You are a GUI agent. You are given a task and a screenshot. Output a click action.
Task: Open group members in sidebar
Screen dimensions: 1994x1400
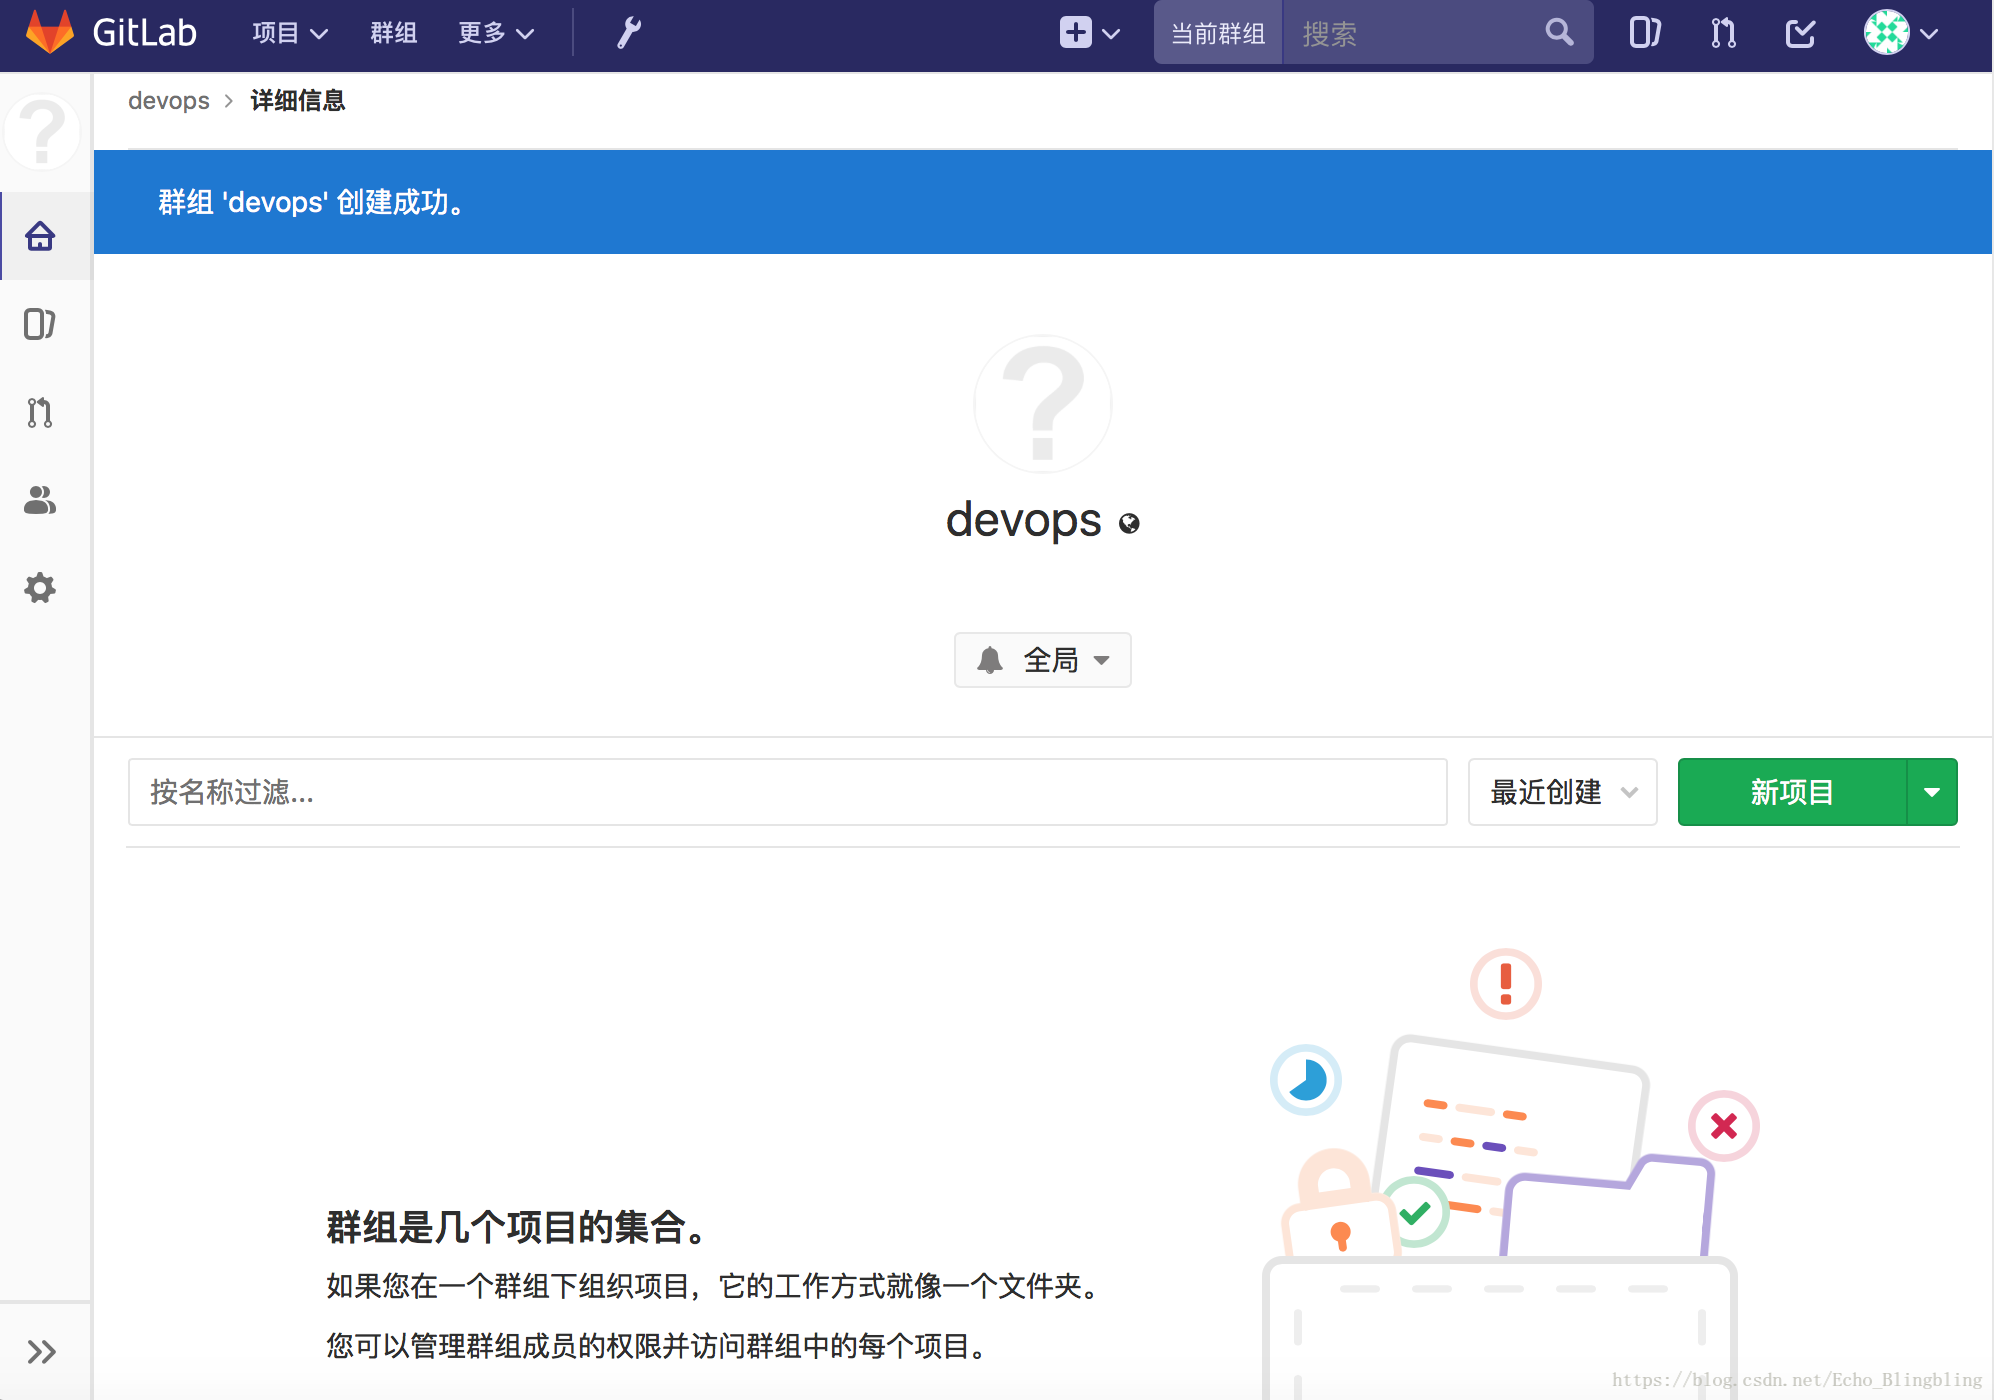click(40, 500)
